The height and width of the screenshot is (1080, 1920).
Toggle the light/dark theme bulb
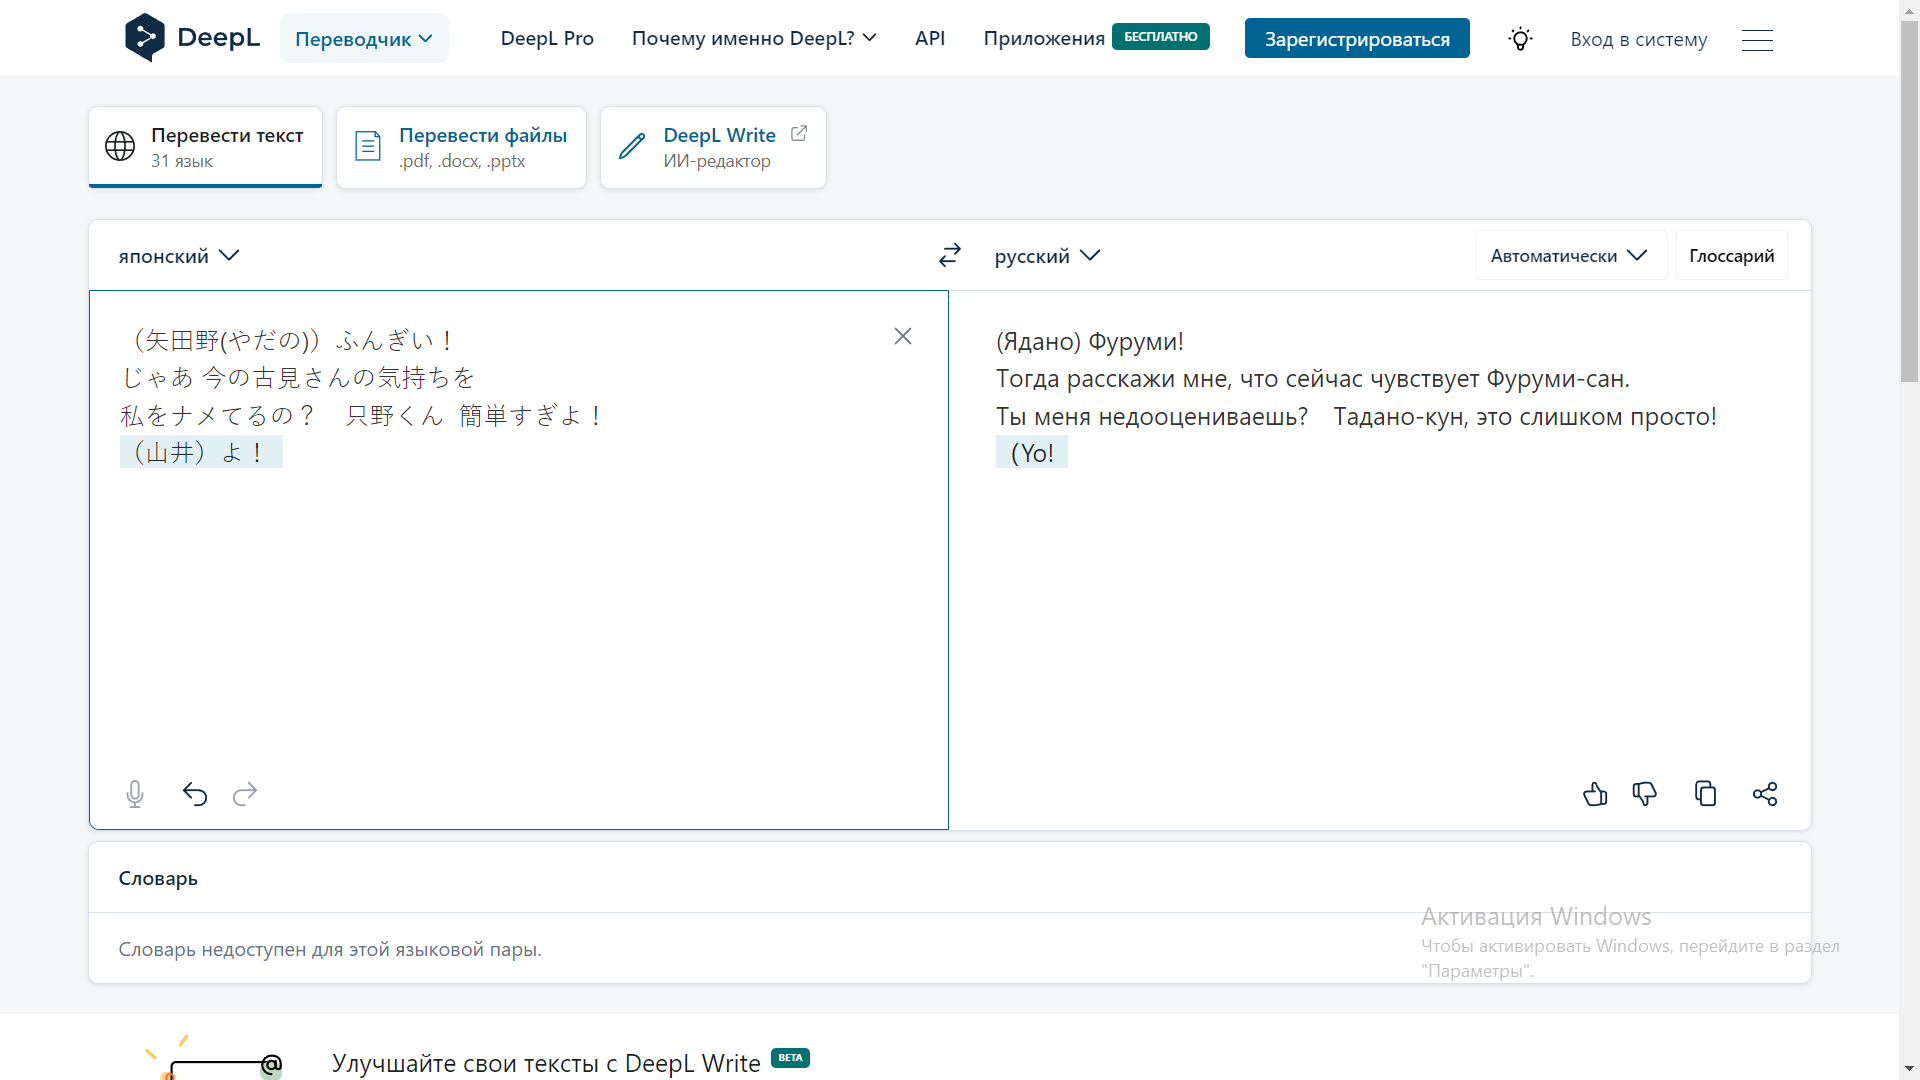click(1520, 39)
